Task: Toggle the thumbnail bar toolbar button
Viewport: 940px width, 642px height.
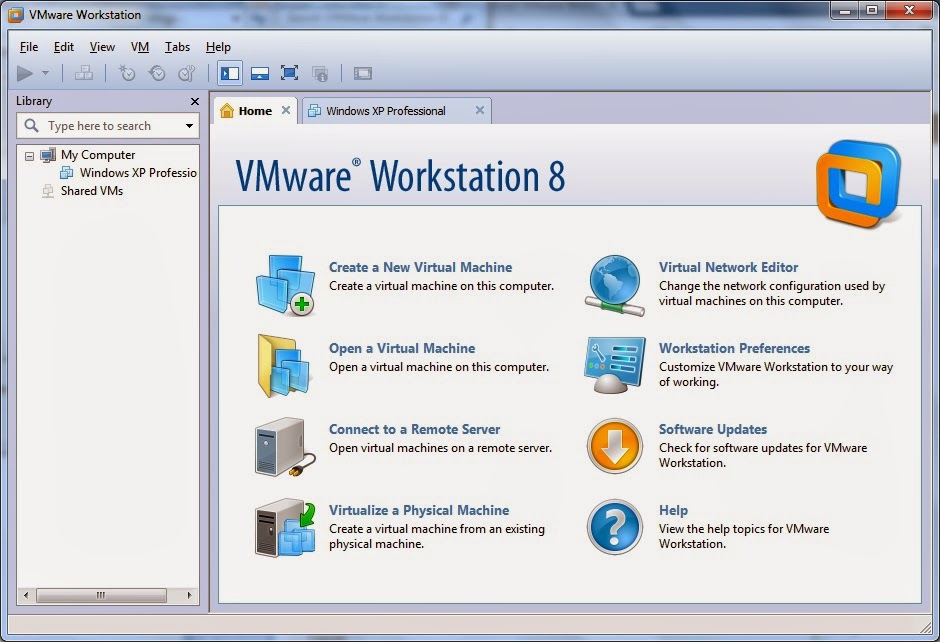Action: tap(260, 73)
